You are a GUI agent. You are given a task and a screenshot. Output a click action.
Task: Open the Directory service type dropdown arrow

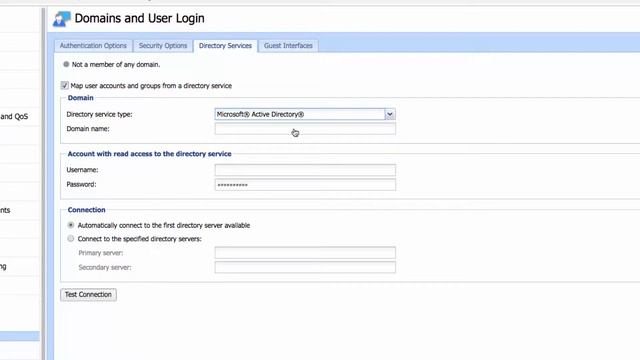pyautogui.click(x=390, y=114)
